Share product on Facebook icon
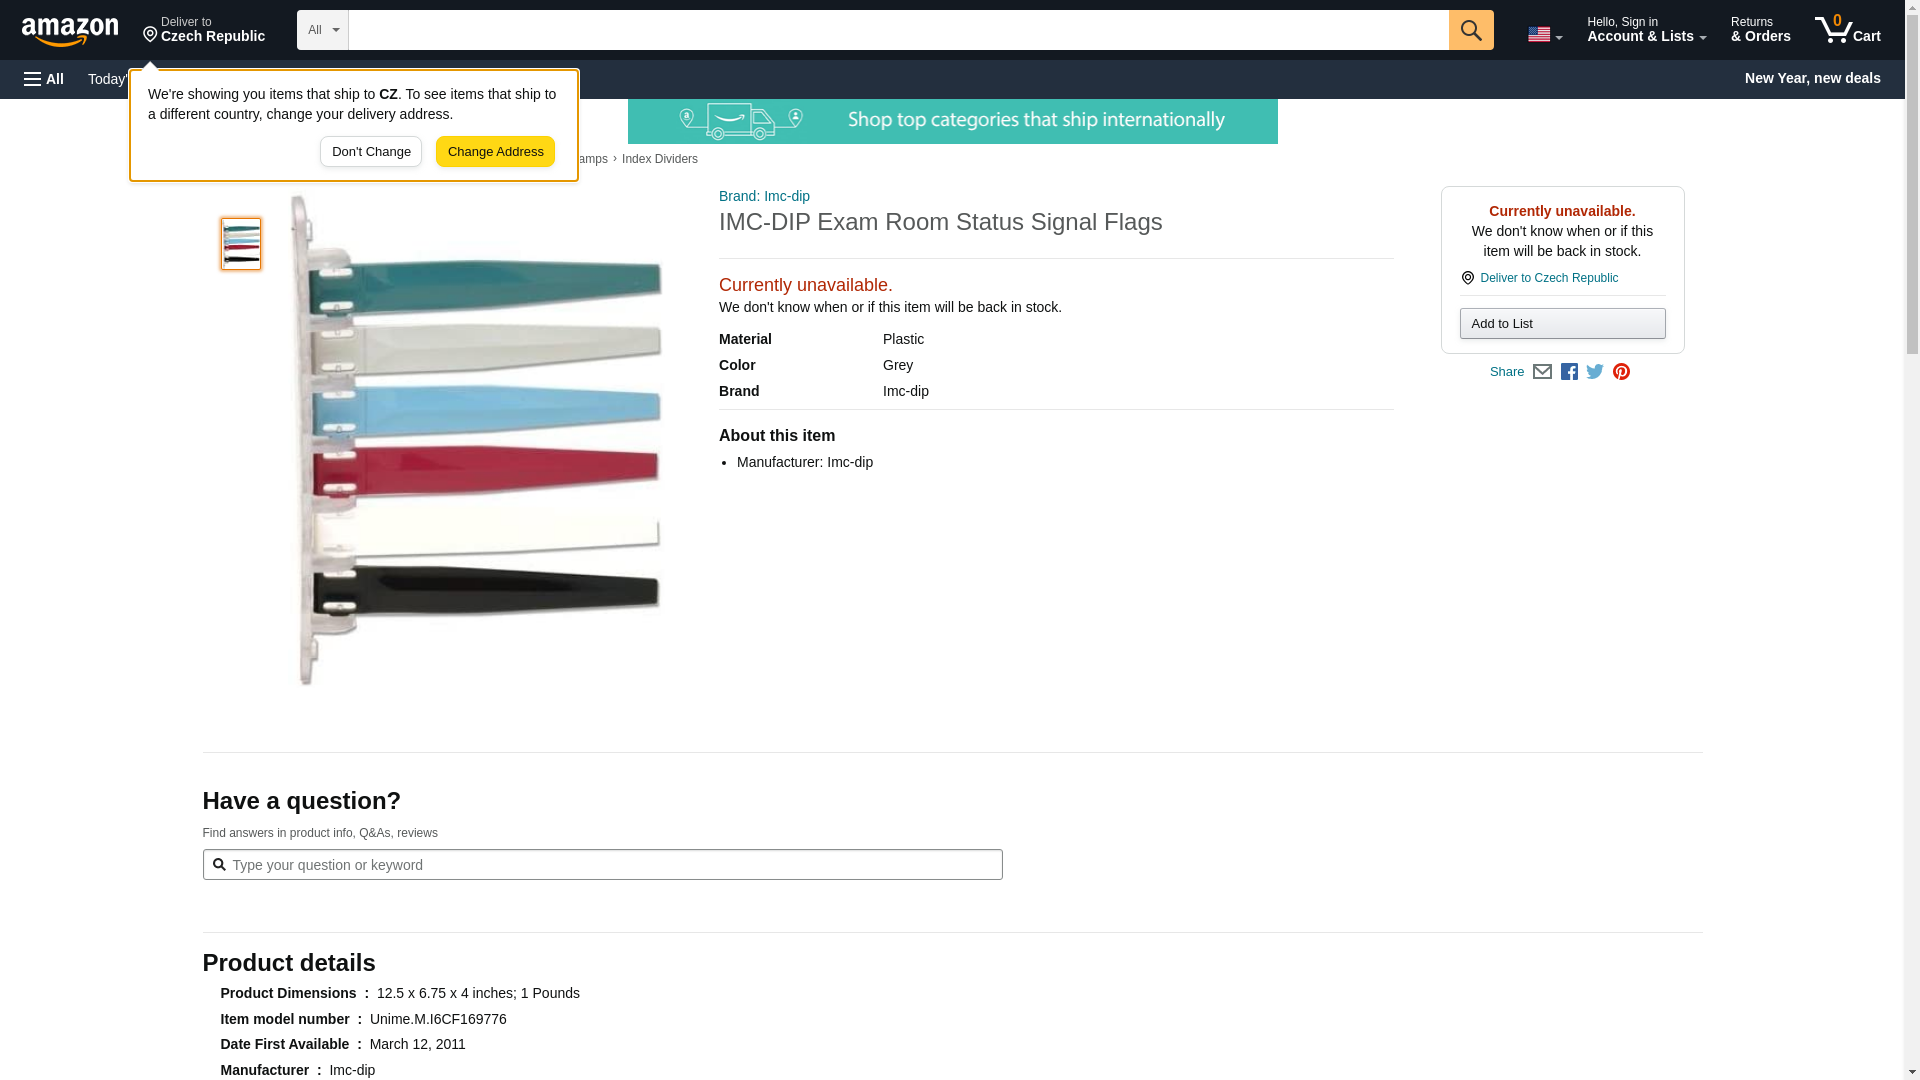The width and height of the screenshot is (1920, 1080). click(1569, 372)
